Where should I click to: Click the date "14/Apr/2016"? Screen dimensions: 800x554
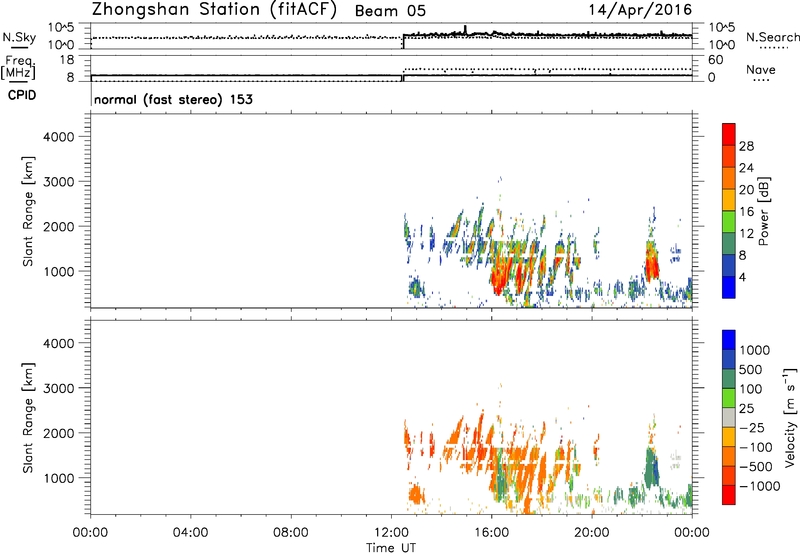pyautogui.click(x=640, y=10)
